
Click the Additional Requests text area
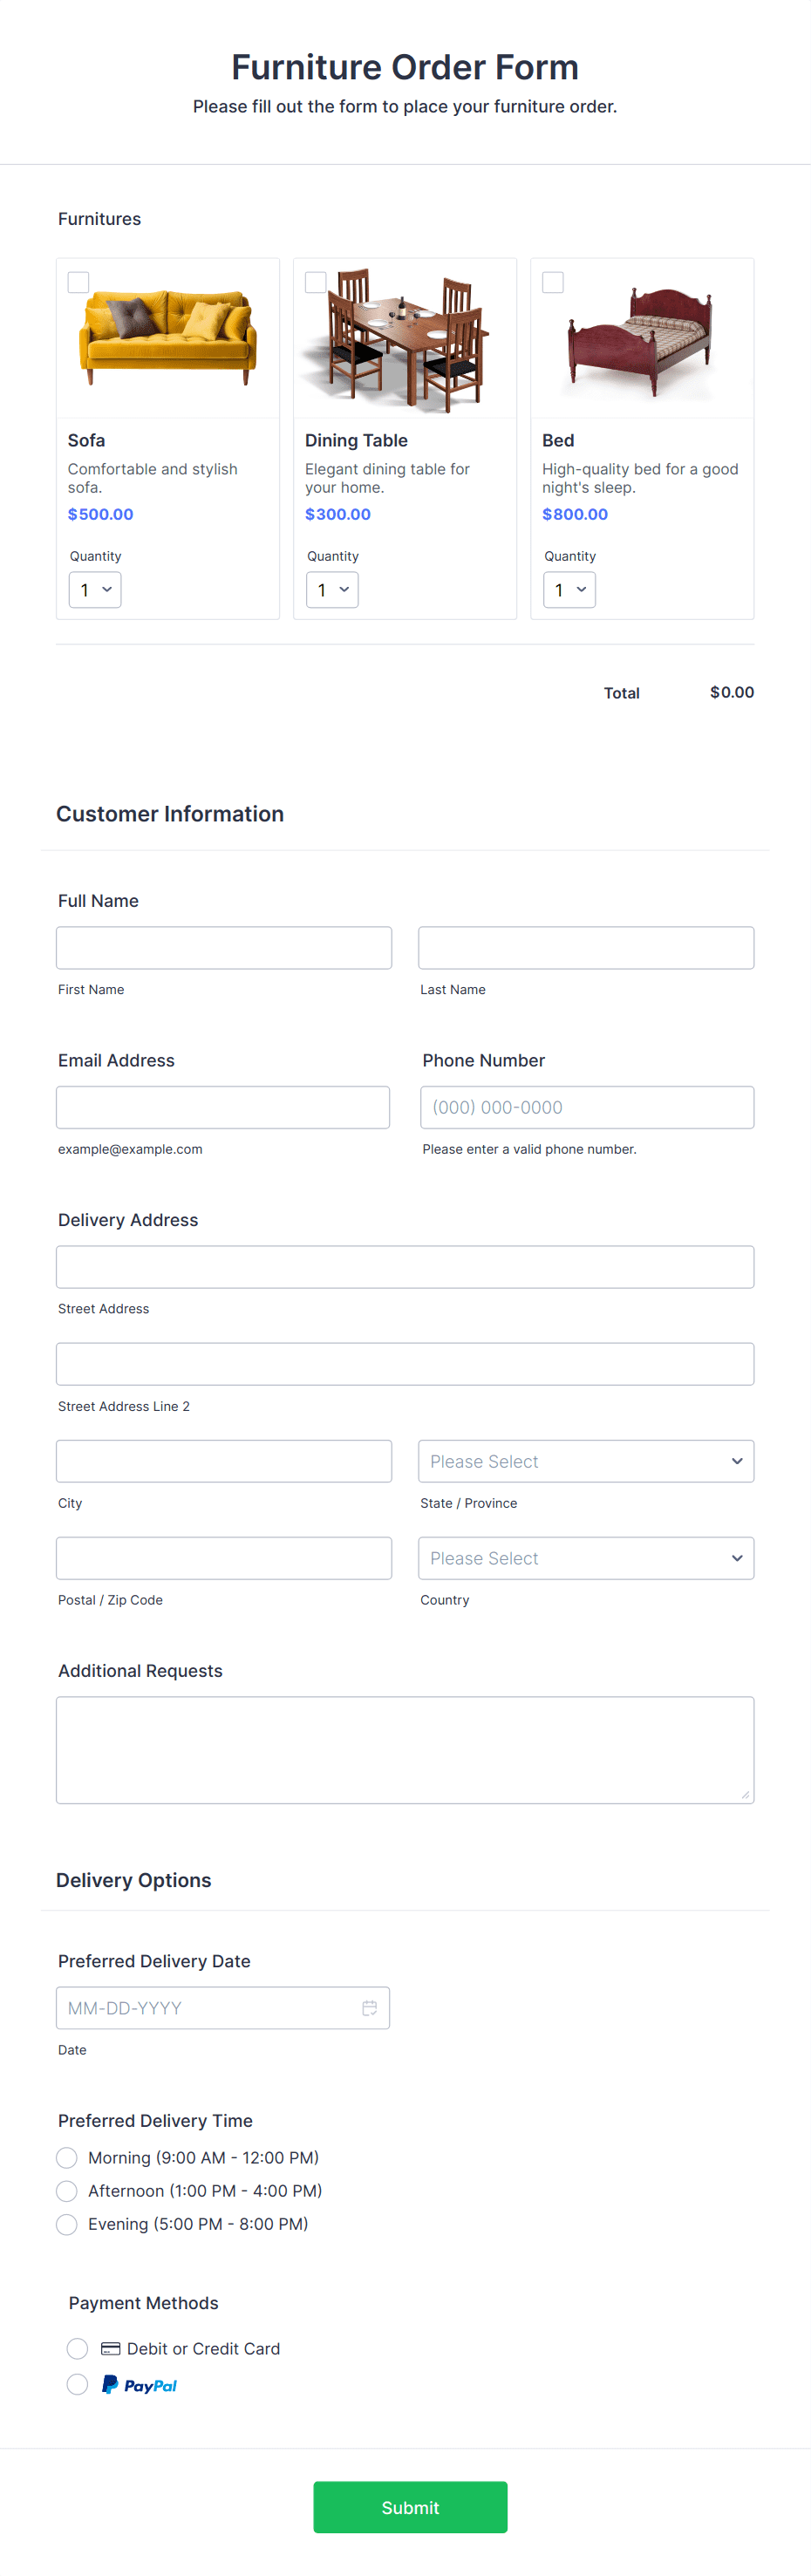[x=405, y=1749]
